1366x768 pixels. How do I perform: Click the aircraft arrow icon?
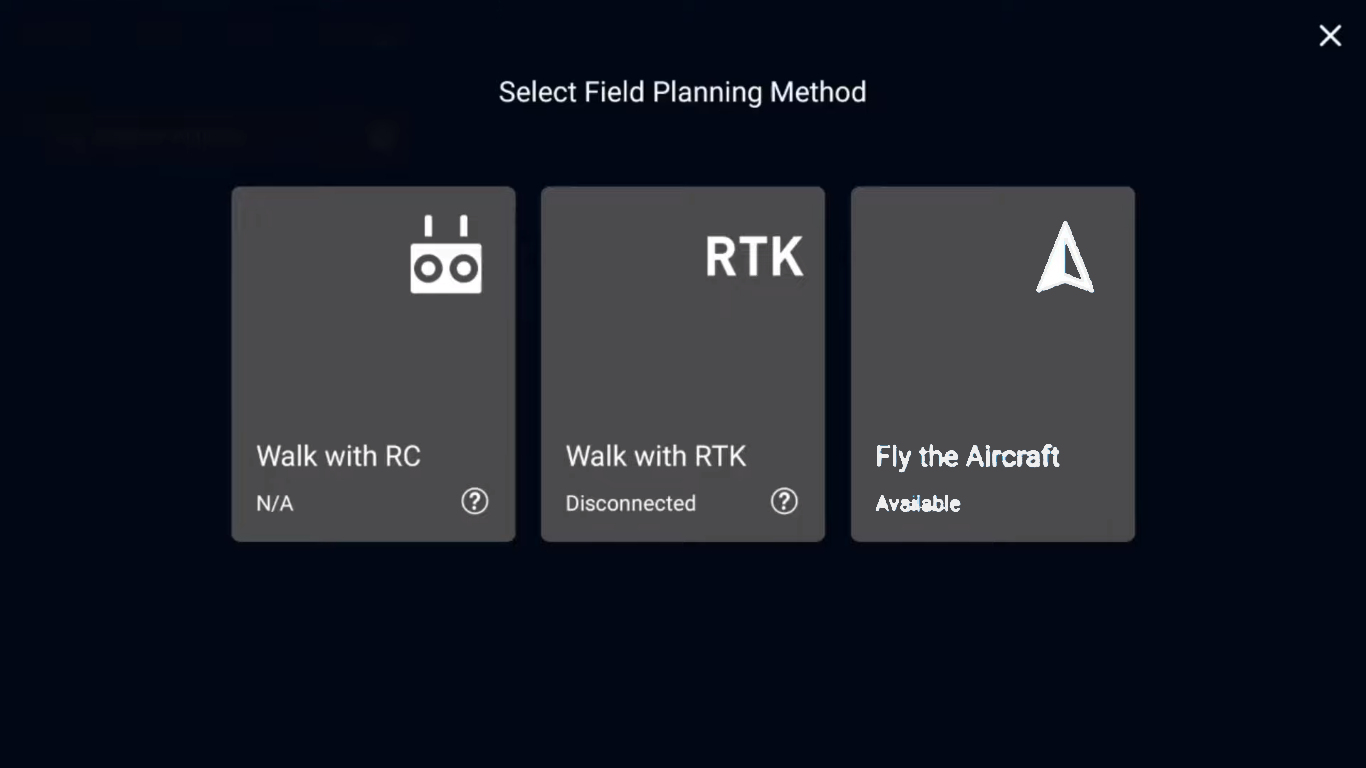click(x=1065, y=258)
